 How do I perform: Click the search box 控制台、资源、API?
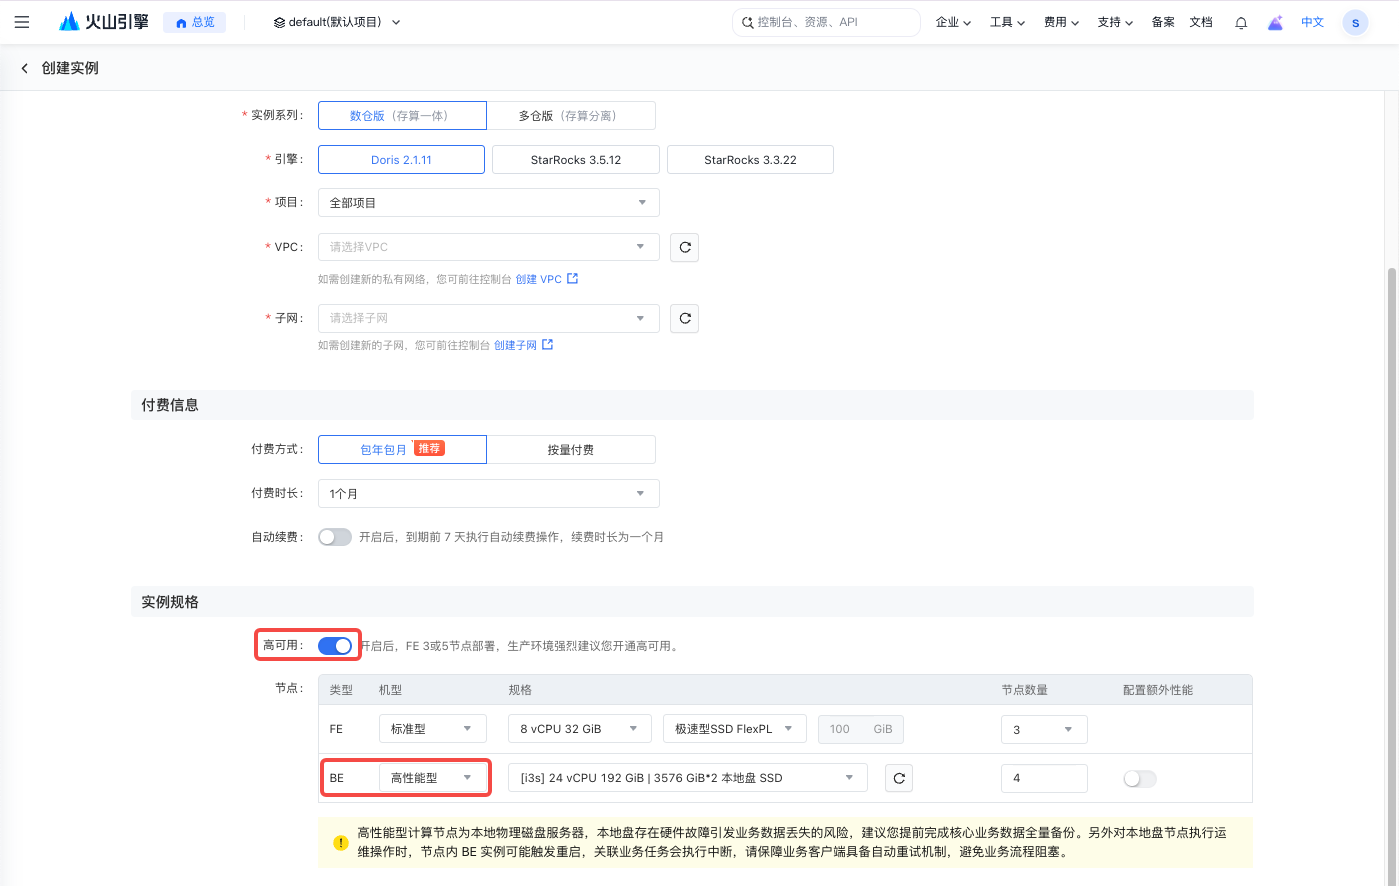[827, 22]
